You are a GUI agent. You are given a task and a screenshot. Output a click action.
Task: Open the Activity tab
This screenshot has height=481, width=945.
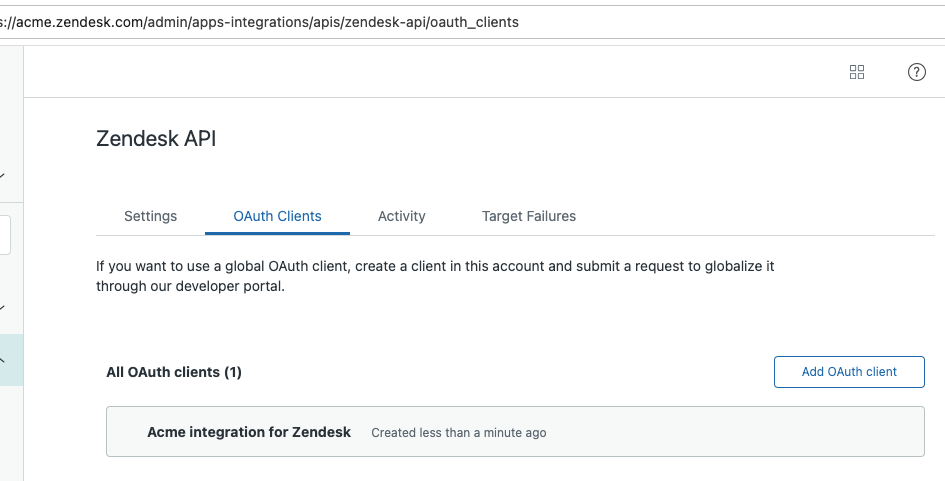[401, 216]
